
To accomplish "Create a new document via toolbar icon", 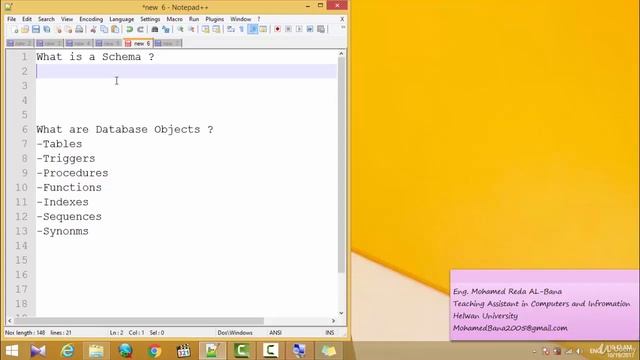I will 16,29.
